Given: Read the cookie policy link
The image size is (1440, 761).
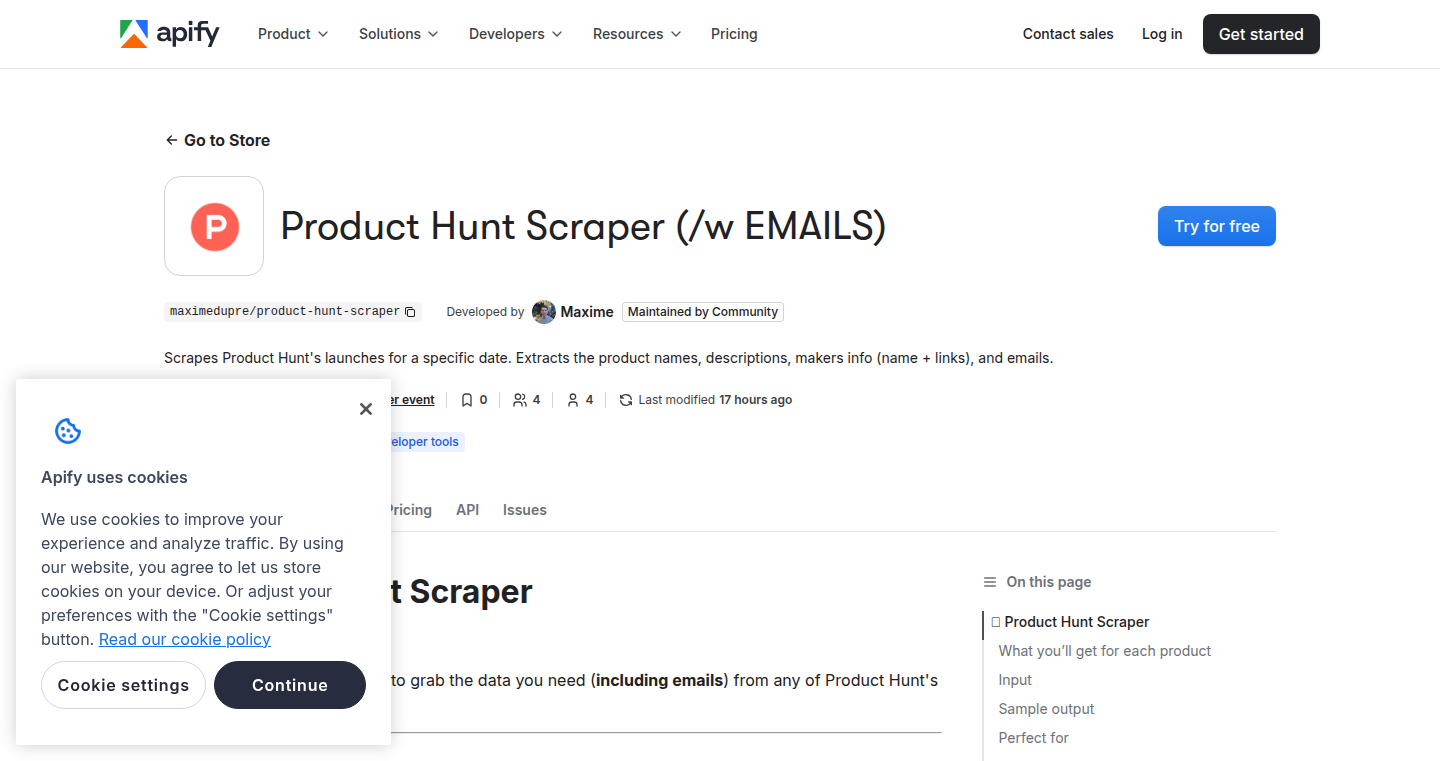Looking at the screenshot, I should (185, 639).
